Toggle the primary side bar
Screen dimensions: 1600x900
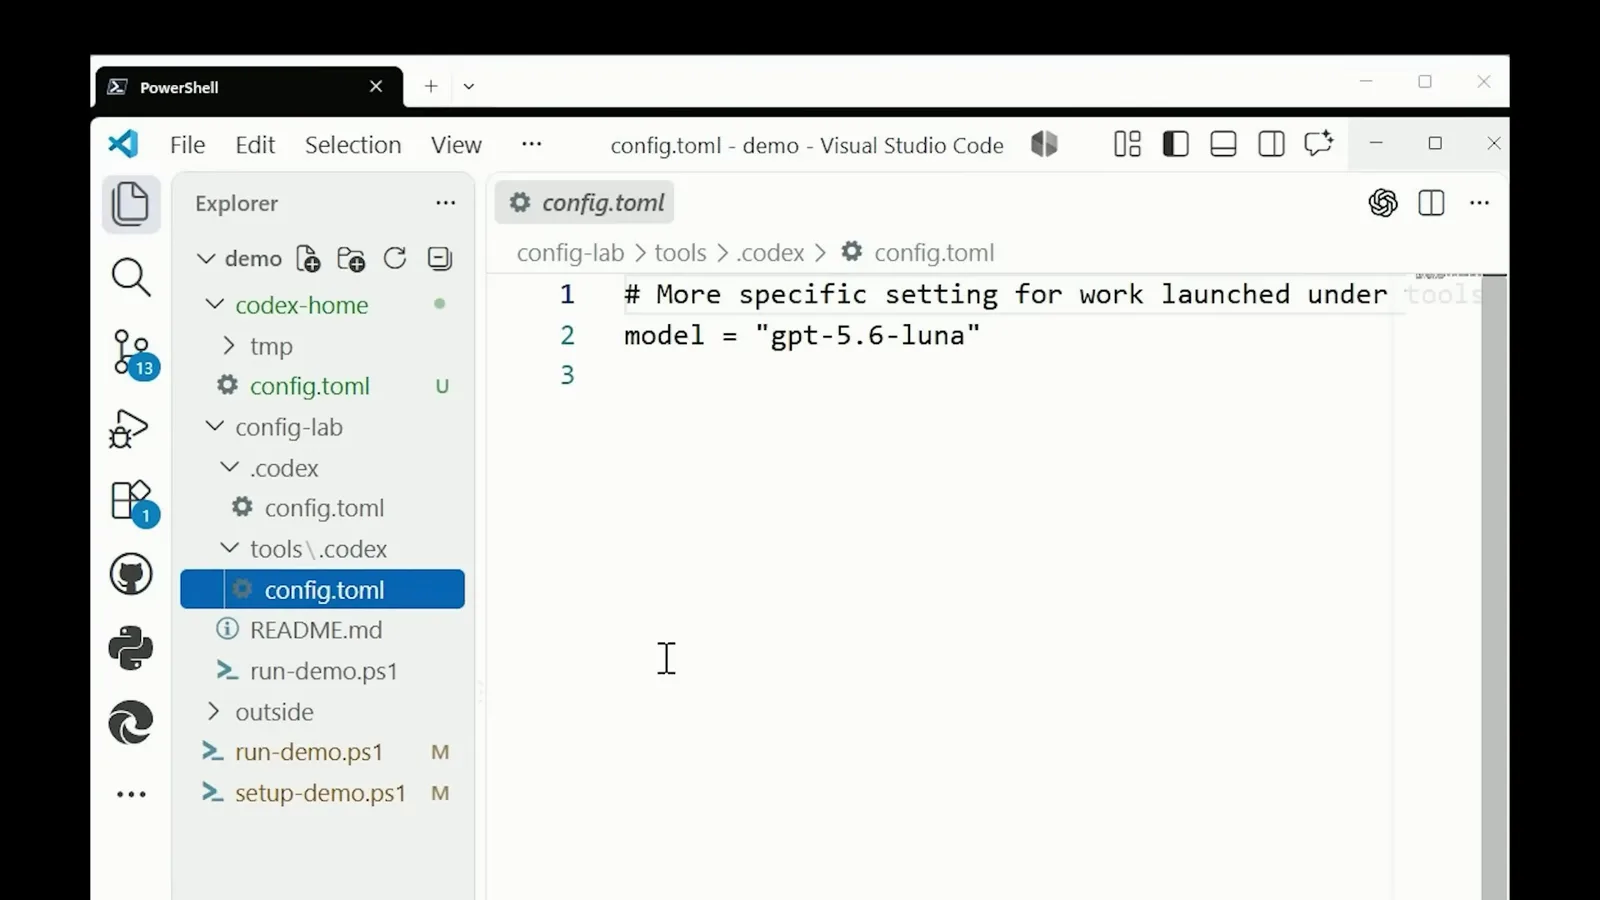(x=1175, y=144)
